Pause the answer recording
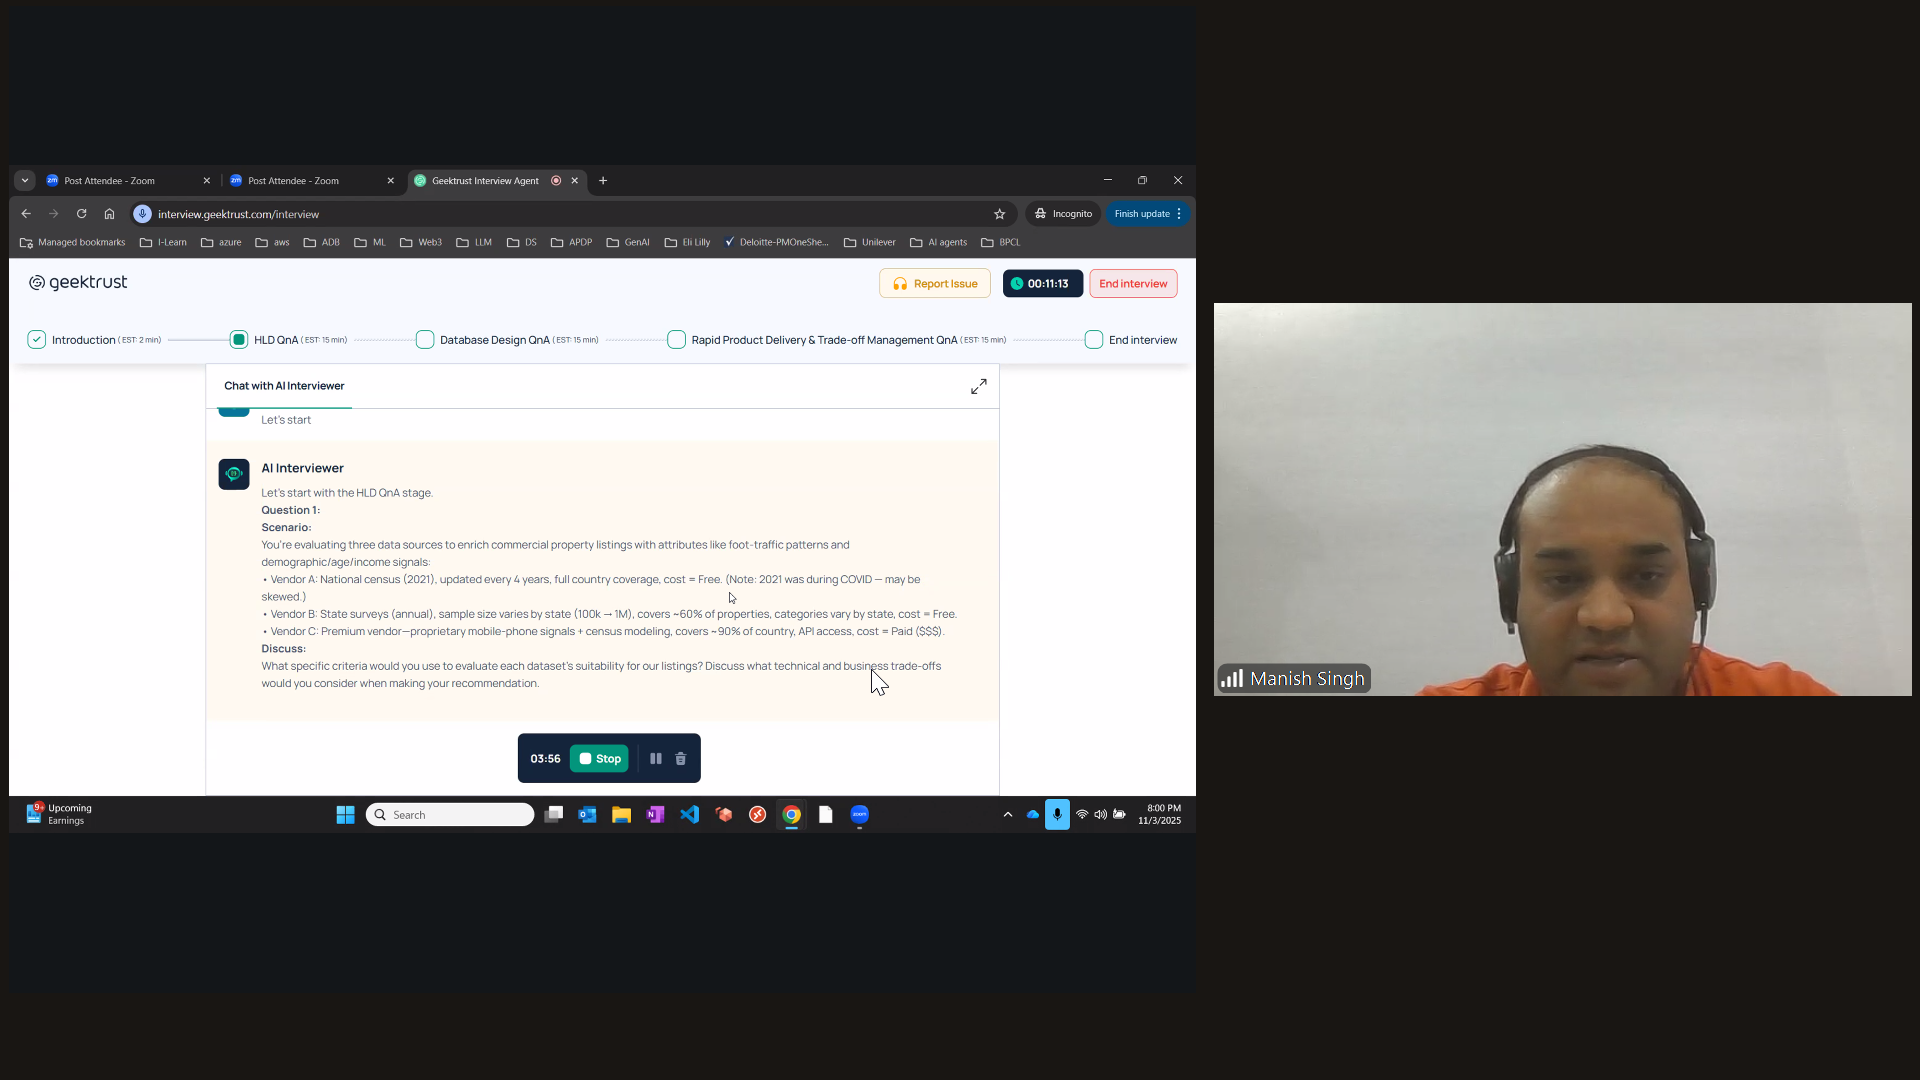Viewport: 1920px width, 1080px height. click(656, 759)
